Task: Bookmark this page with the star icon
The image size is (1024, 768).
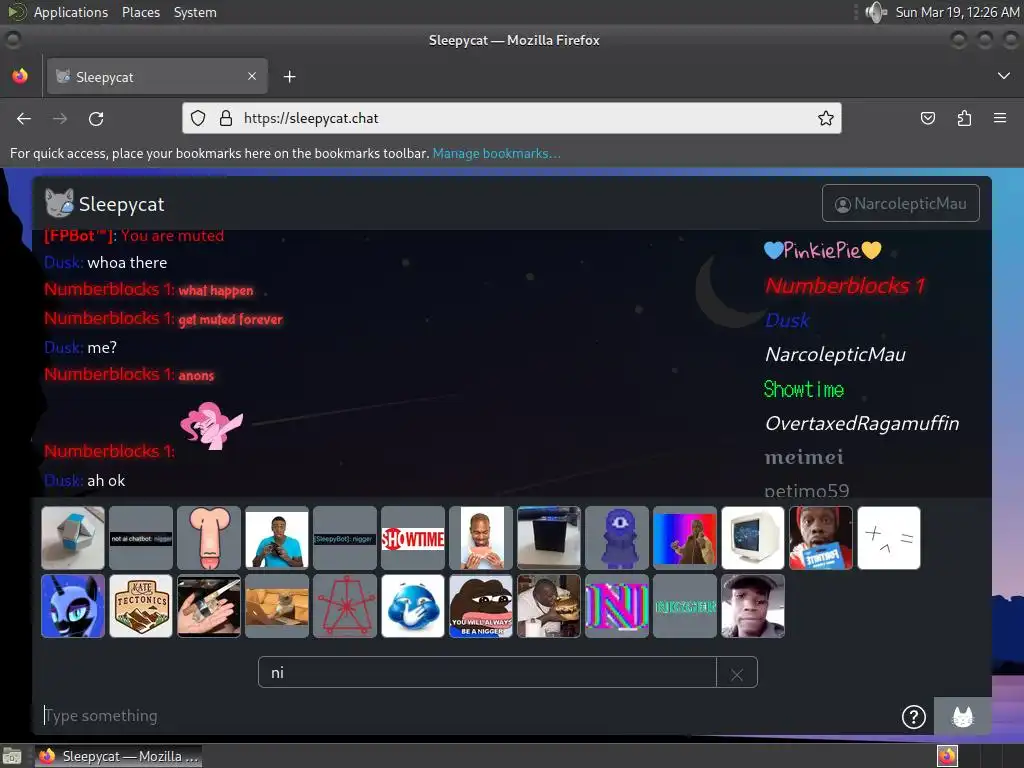Action: [x=825, y=118]
